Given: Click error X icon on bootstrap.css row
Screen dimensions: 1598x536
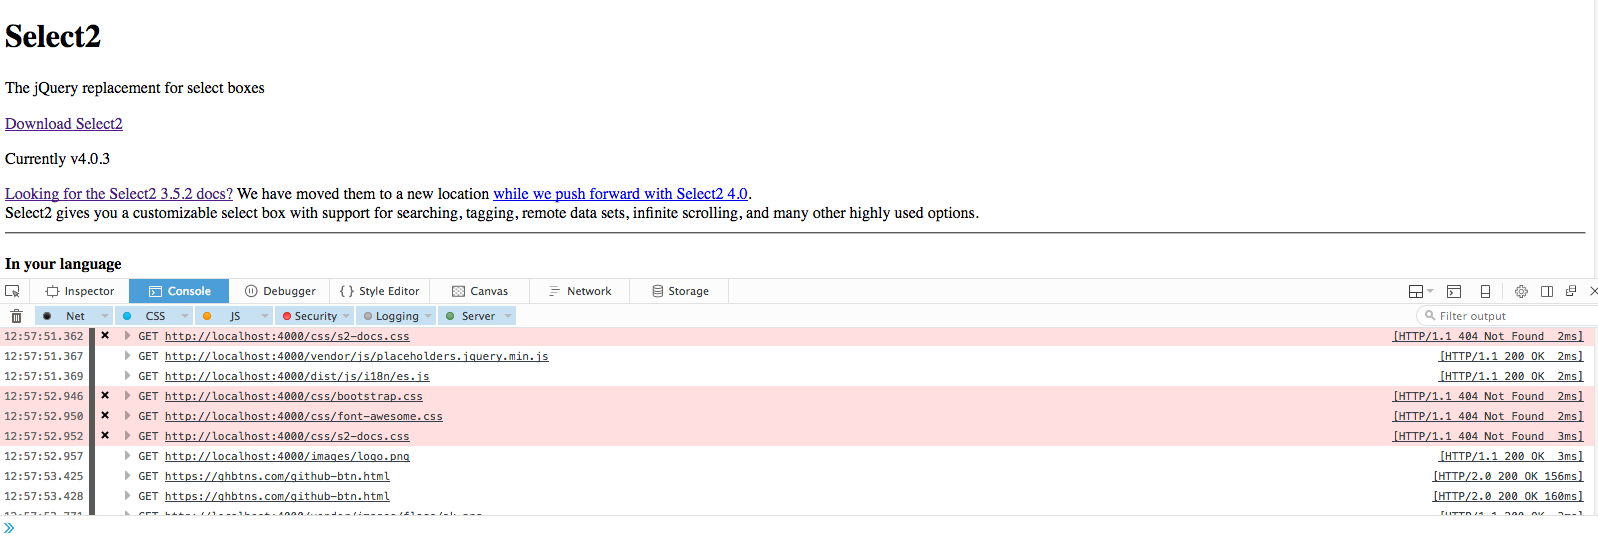Looking at the screenshot, I should point(105,396).
